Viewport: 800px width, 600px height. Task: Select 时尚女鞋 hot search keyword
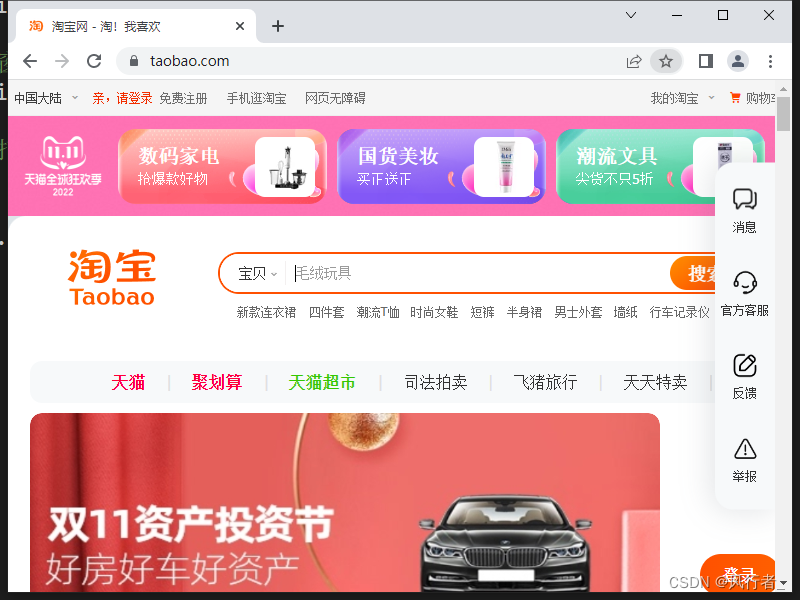(434, 312)
